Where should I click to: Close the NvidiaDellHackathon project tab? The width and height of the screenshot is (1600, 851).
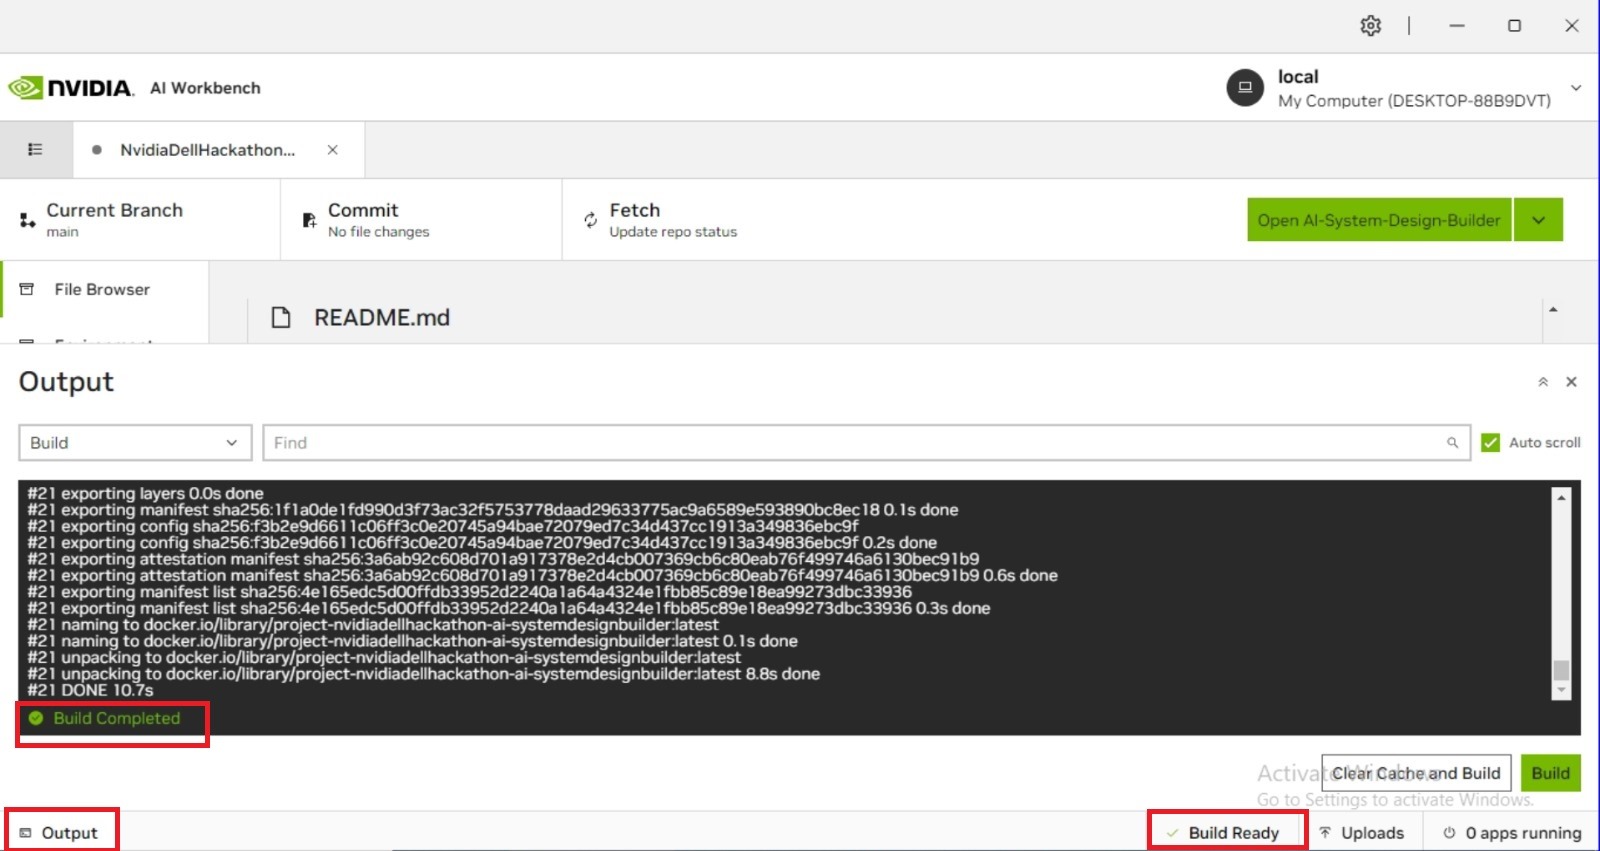pos(332,150)
